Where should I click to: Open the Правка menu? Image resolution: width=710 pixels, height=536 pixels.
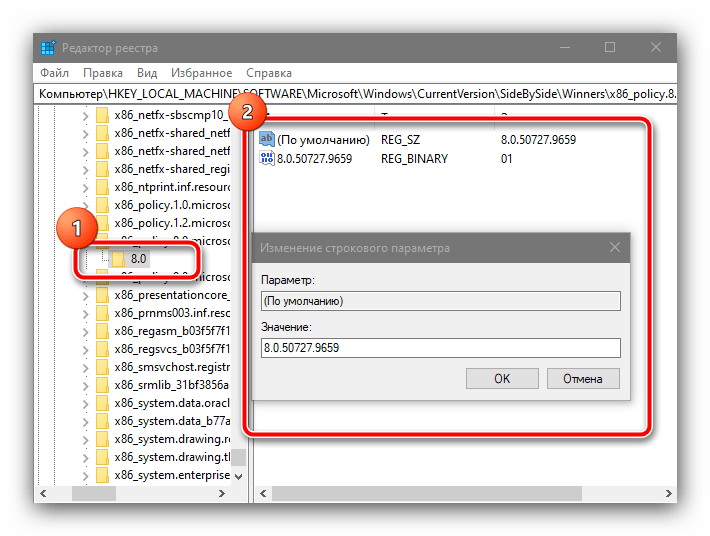coord(103,73)
